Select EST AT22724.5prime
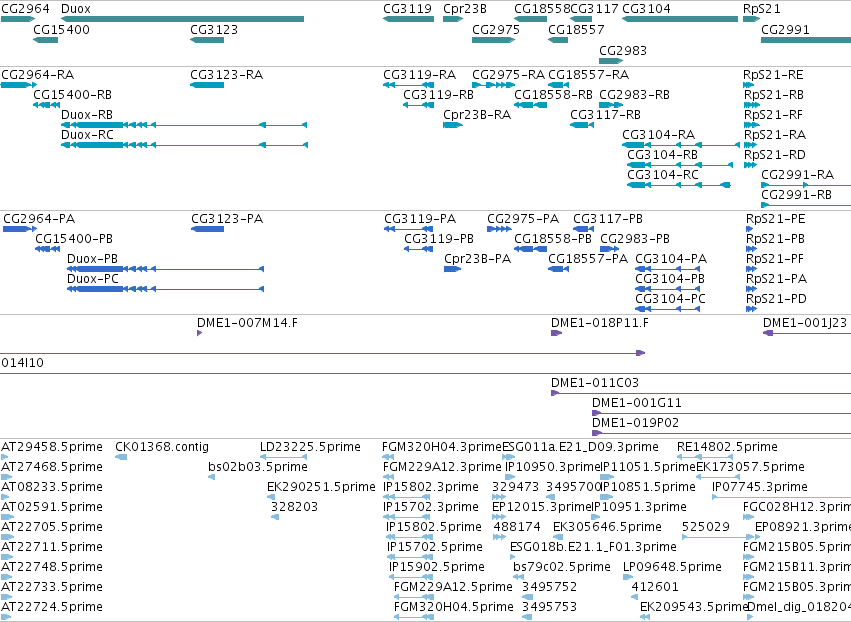 pos(52,607)
